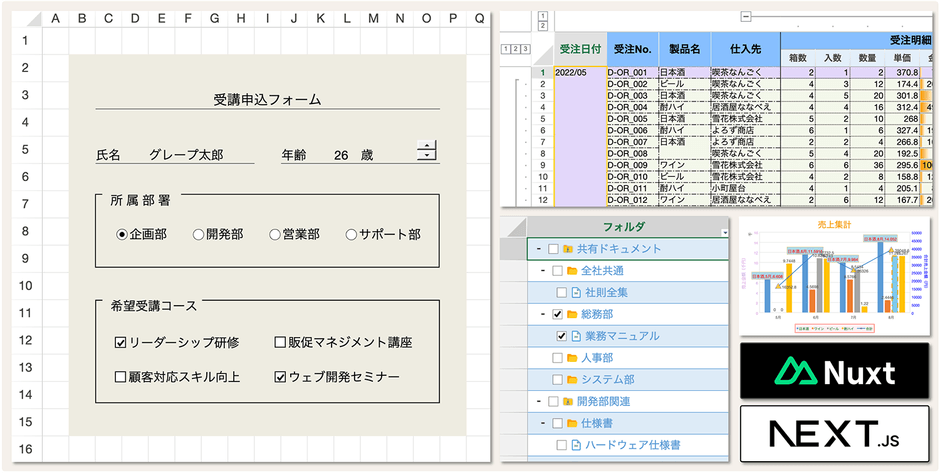Click the 共有ドキュメント folder icon
Screen dimensions: 940x473
tap(567, 249)
